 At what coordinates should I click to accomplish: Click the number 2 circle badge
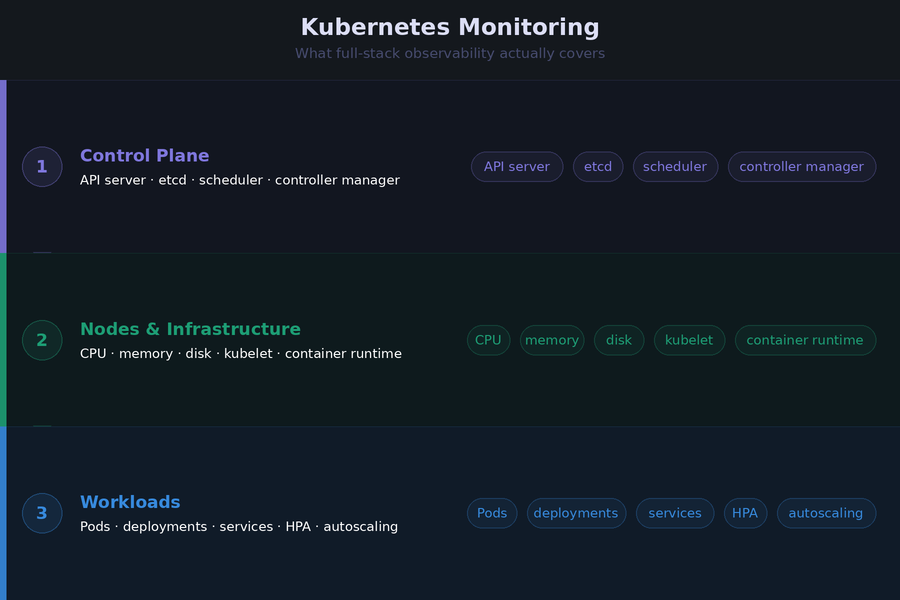42,340
